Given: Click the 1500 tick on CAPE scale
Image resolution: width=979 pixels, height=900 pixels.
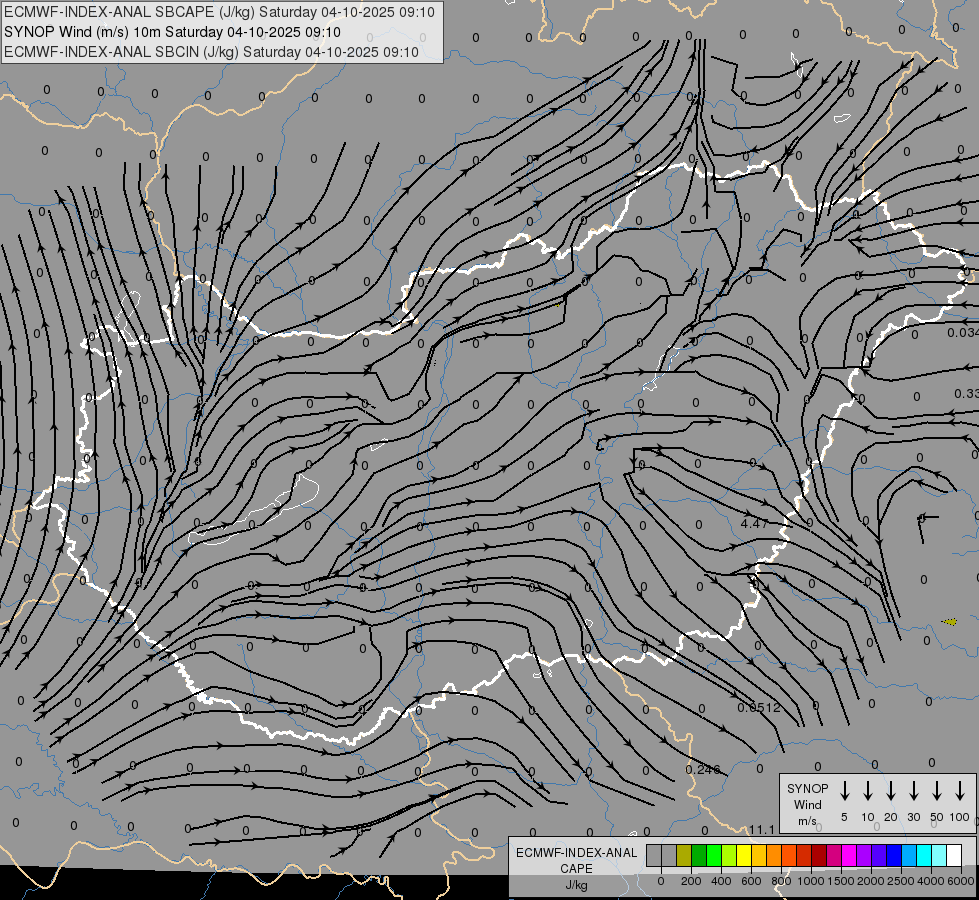Looking at the screenshot, I should point(841,881).
